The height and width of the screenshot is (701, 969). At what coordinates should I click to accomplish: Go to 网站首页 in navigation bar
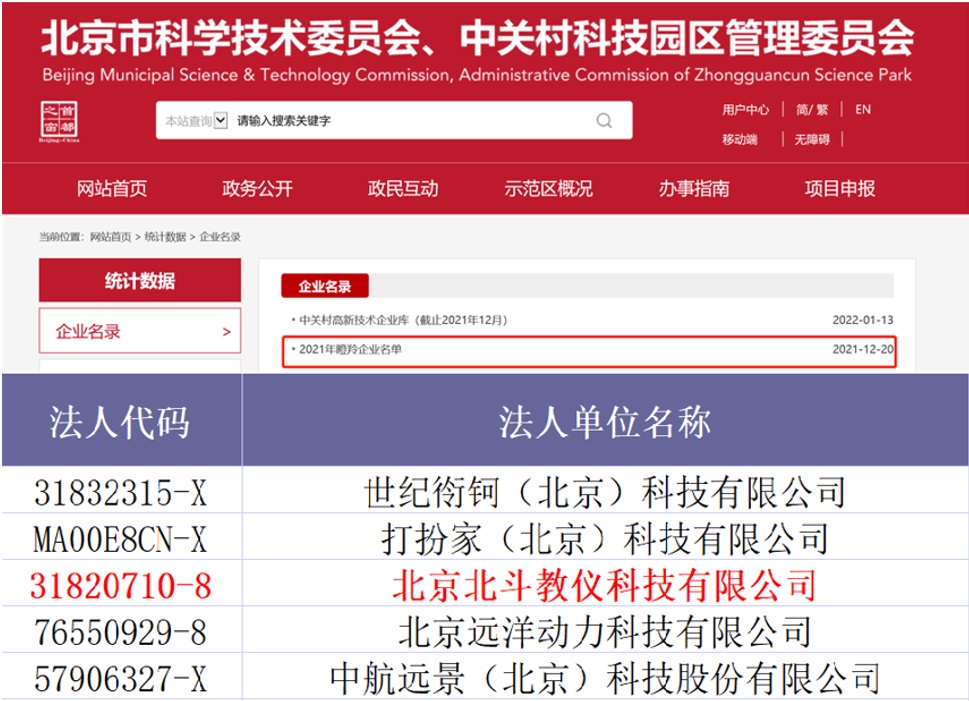pyautogui.click(x=112, y=189)
